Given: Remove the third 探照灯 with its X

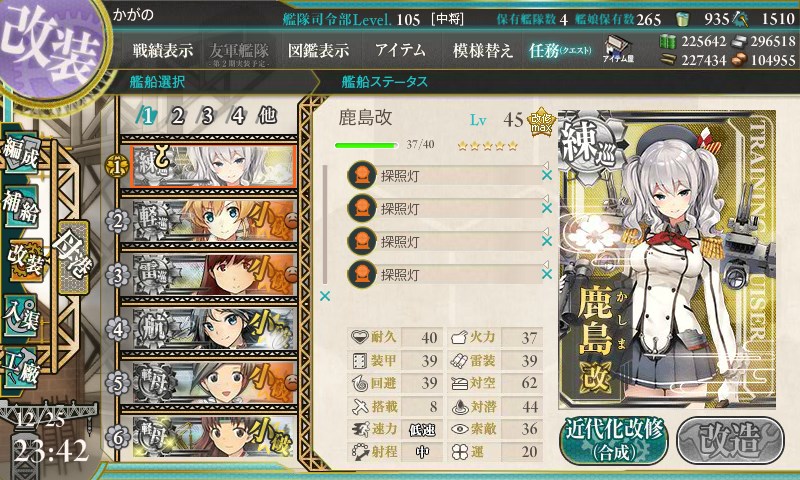Looking at the screenshot, I should (546, 241).
